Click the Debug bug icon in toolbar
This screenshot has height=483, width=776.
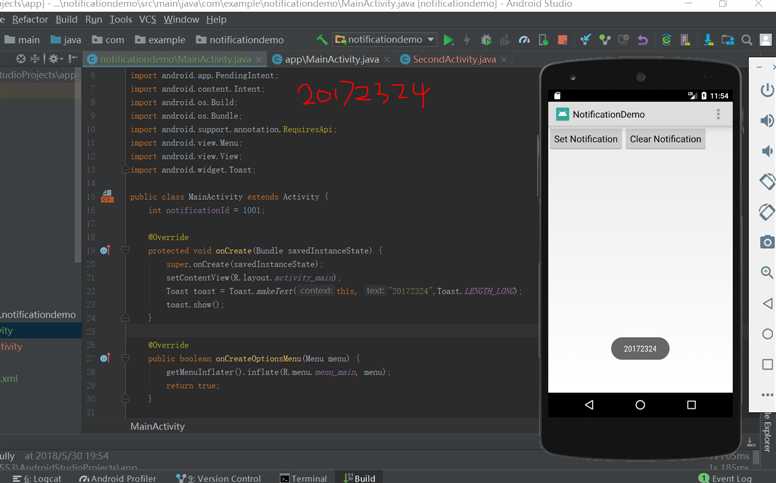click(x=486, y=40)
